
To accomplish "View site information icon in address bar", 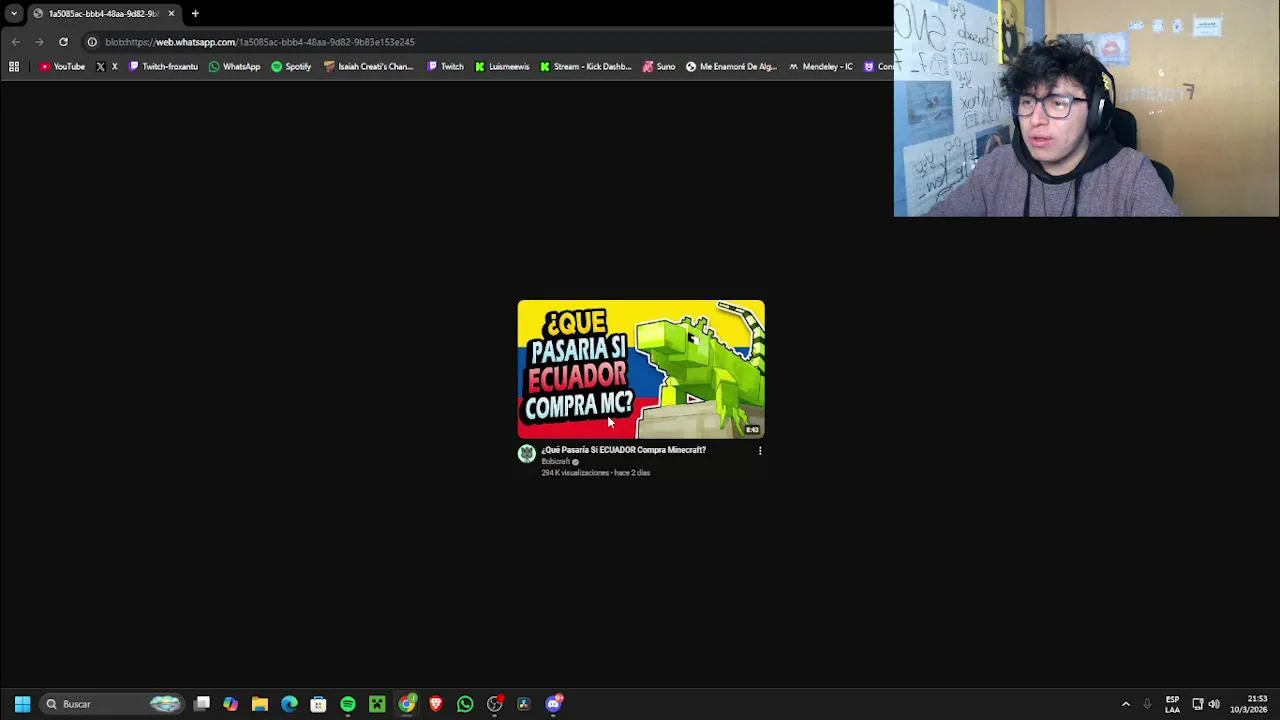I will point(92,42).
